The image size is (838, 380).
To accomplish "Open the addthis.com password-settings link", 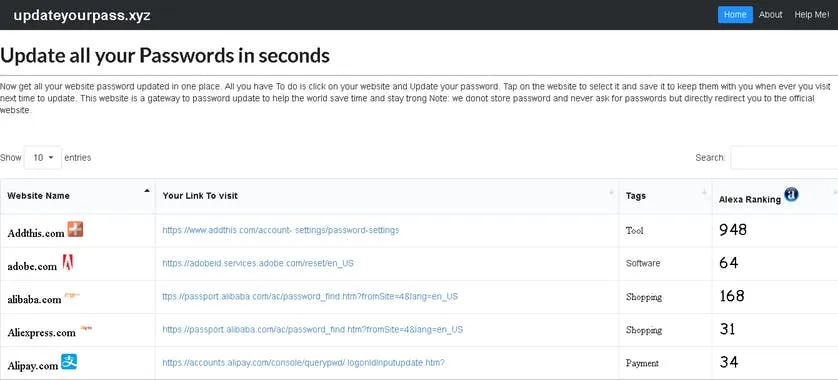I will [281, 230].
